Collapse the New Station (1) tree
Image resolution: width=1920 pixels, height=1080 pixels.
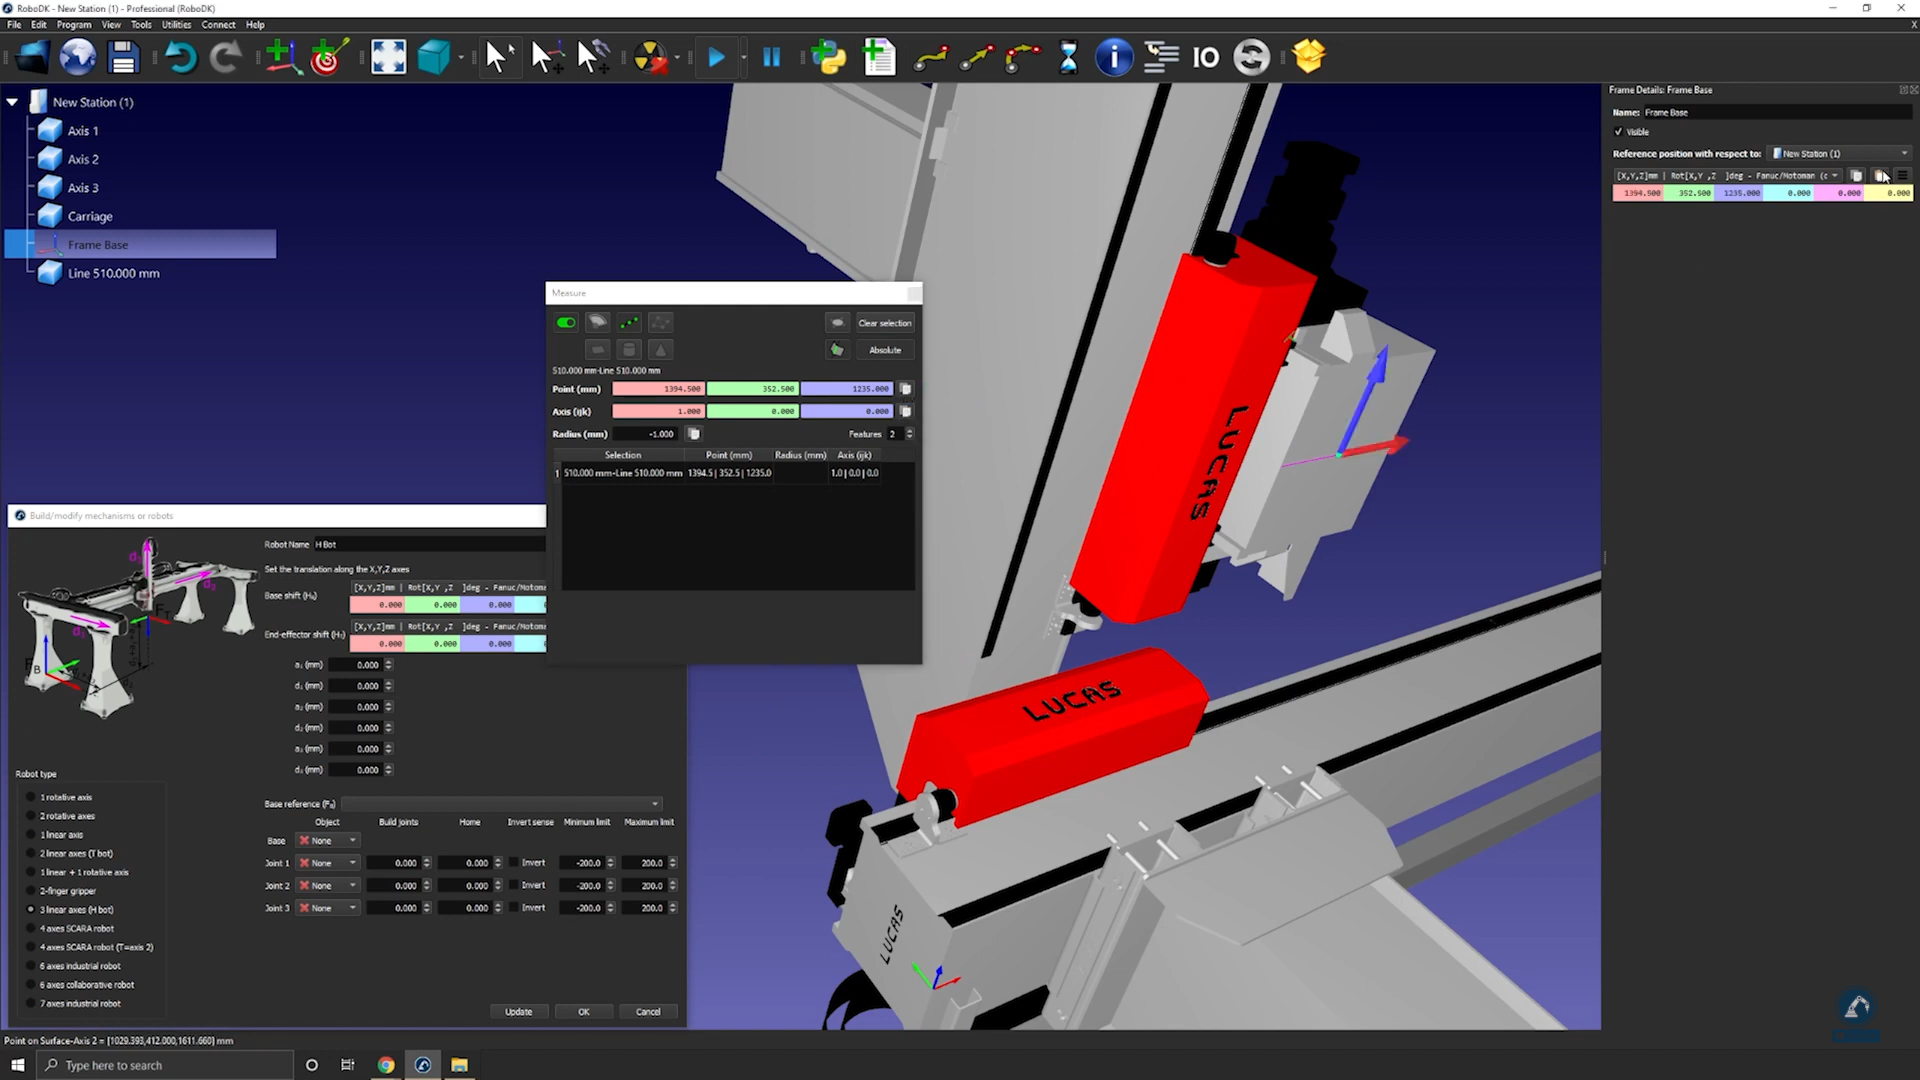tap(12, 102)
